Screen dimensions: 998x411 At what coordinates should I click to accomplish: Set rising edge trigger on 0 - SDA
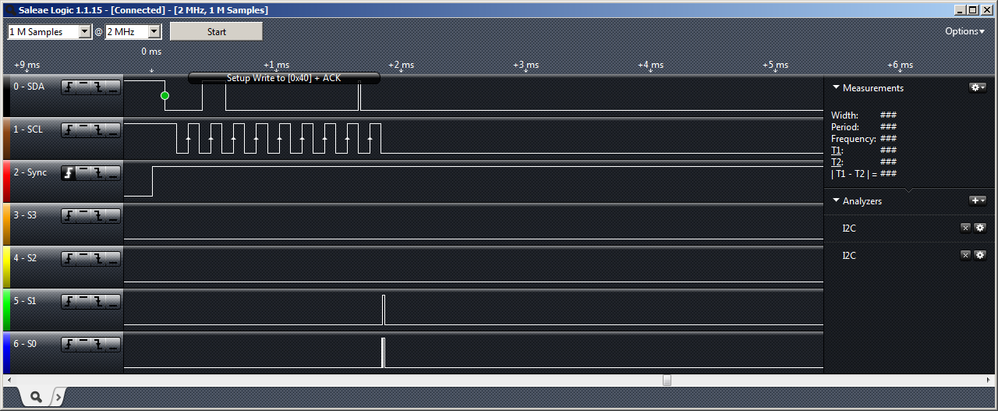[x=69, y=88]
